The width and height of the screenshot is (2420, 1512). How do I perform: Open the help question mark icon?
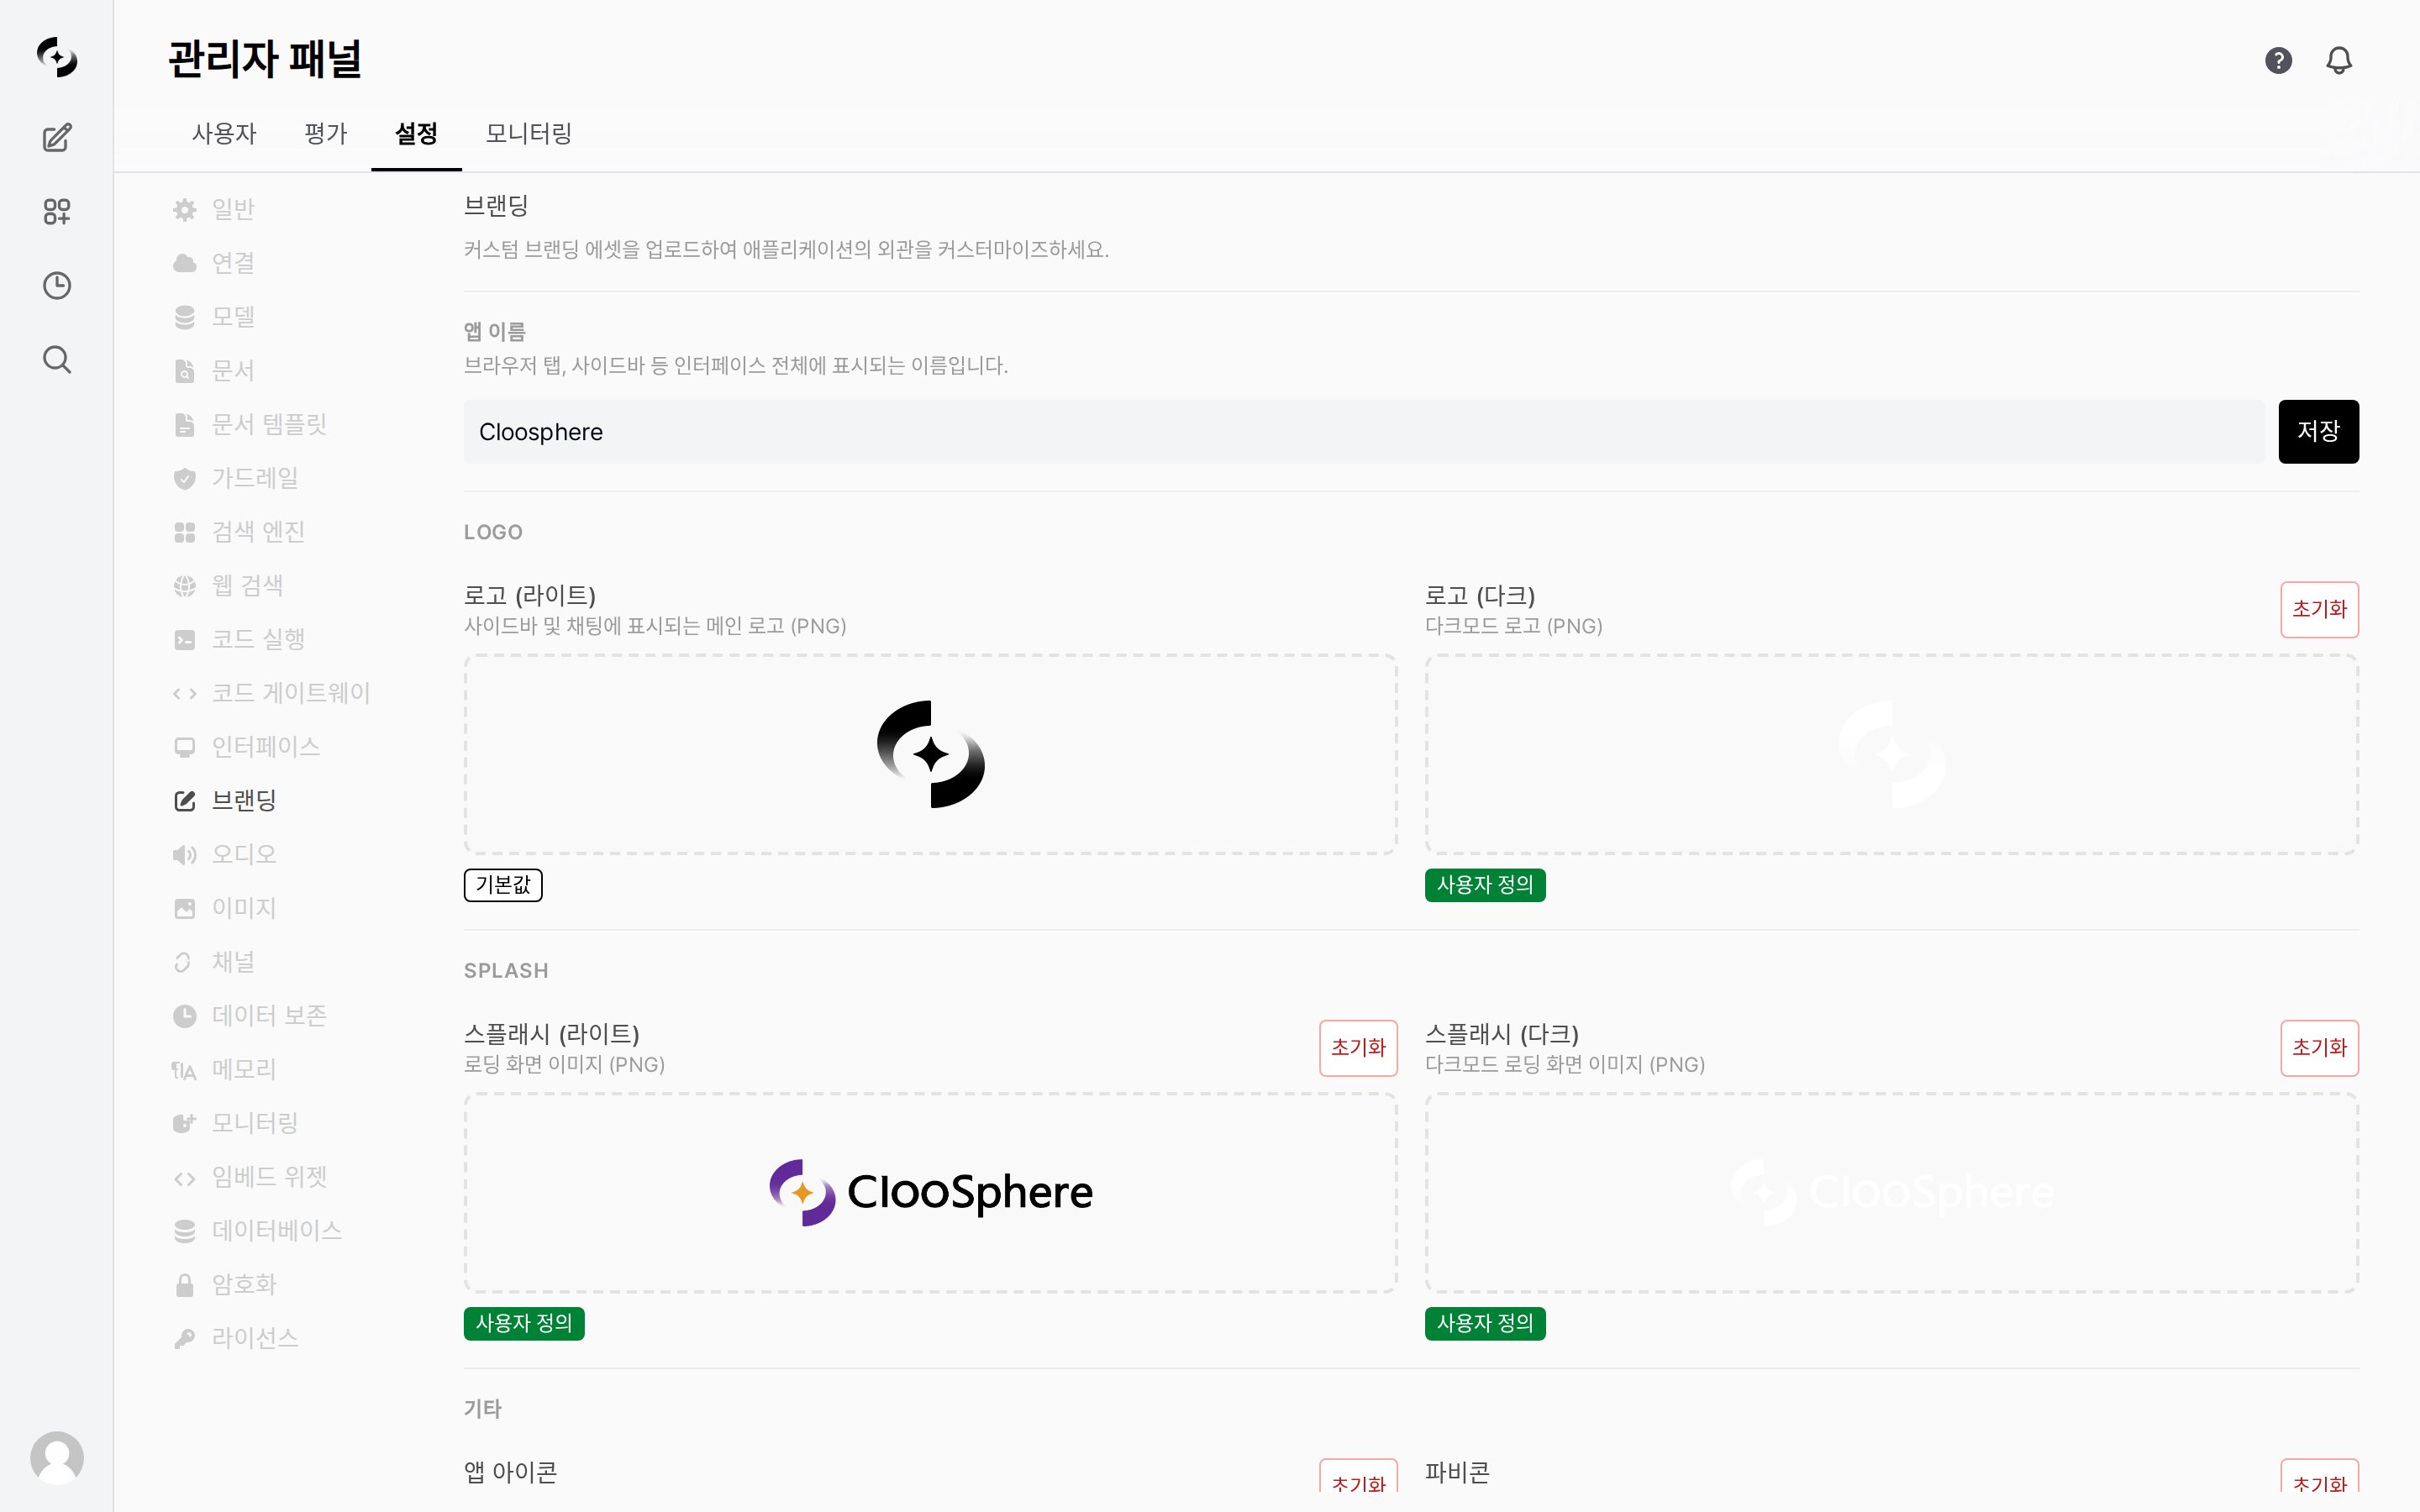(x=2278, y=60)
